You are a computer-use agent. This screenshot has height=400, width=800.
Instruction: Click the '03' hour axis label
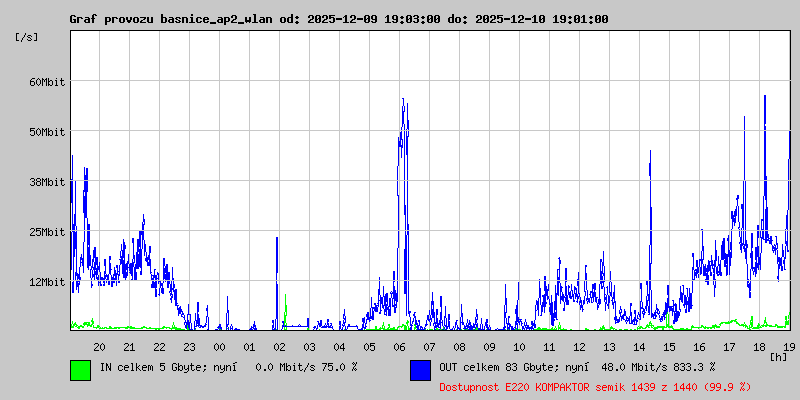coord(310,347)
